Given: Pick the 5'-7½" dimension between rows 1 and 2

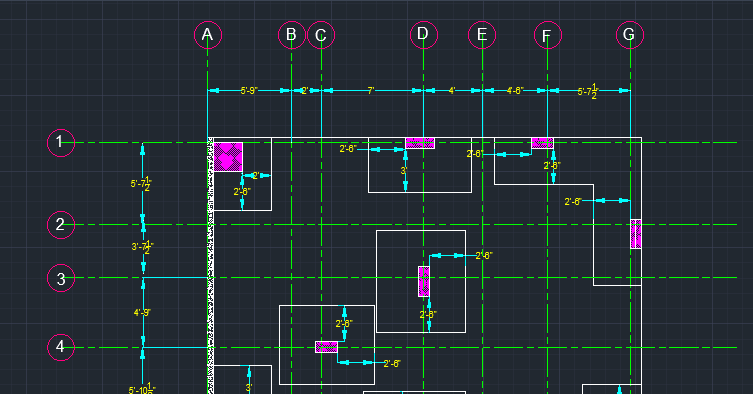Looking at the screenshot, I should pyautogui.click(x=141, y=184).
